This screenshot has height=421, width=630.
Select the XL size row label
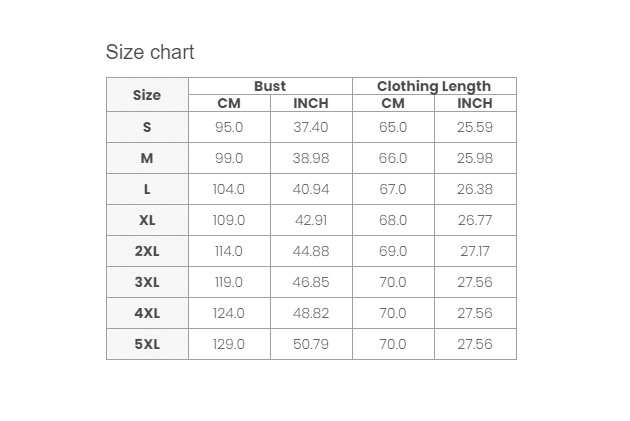147,220
